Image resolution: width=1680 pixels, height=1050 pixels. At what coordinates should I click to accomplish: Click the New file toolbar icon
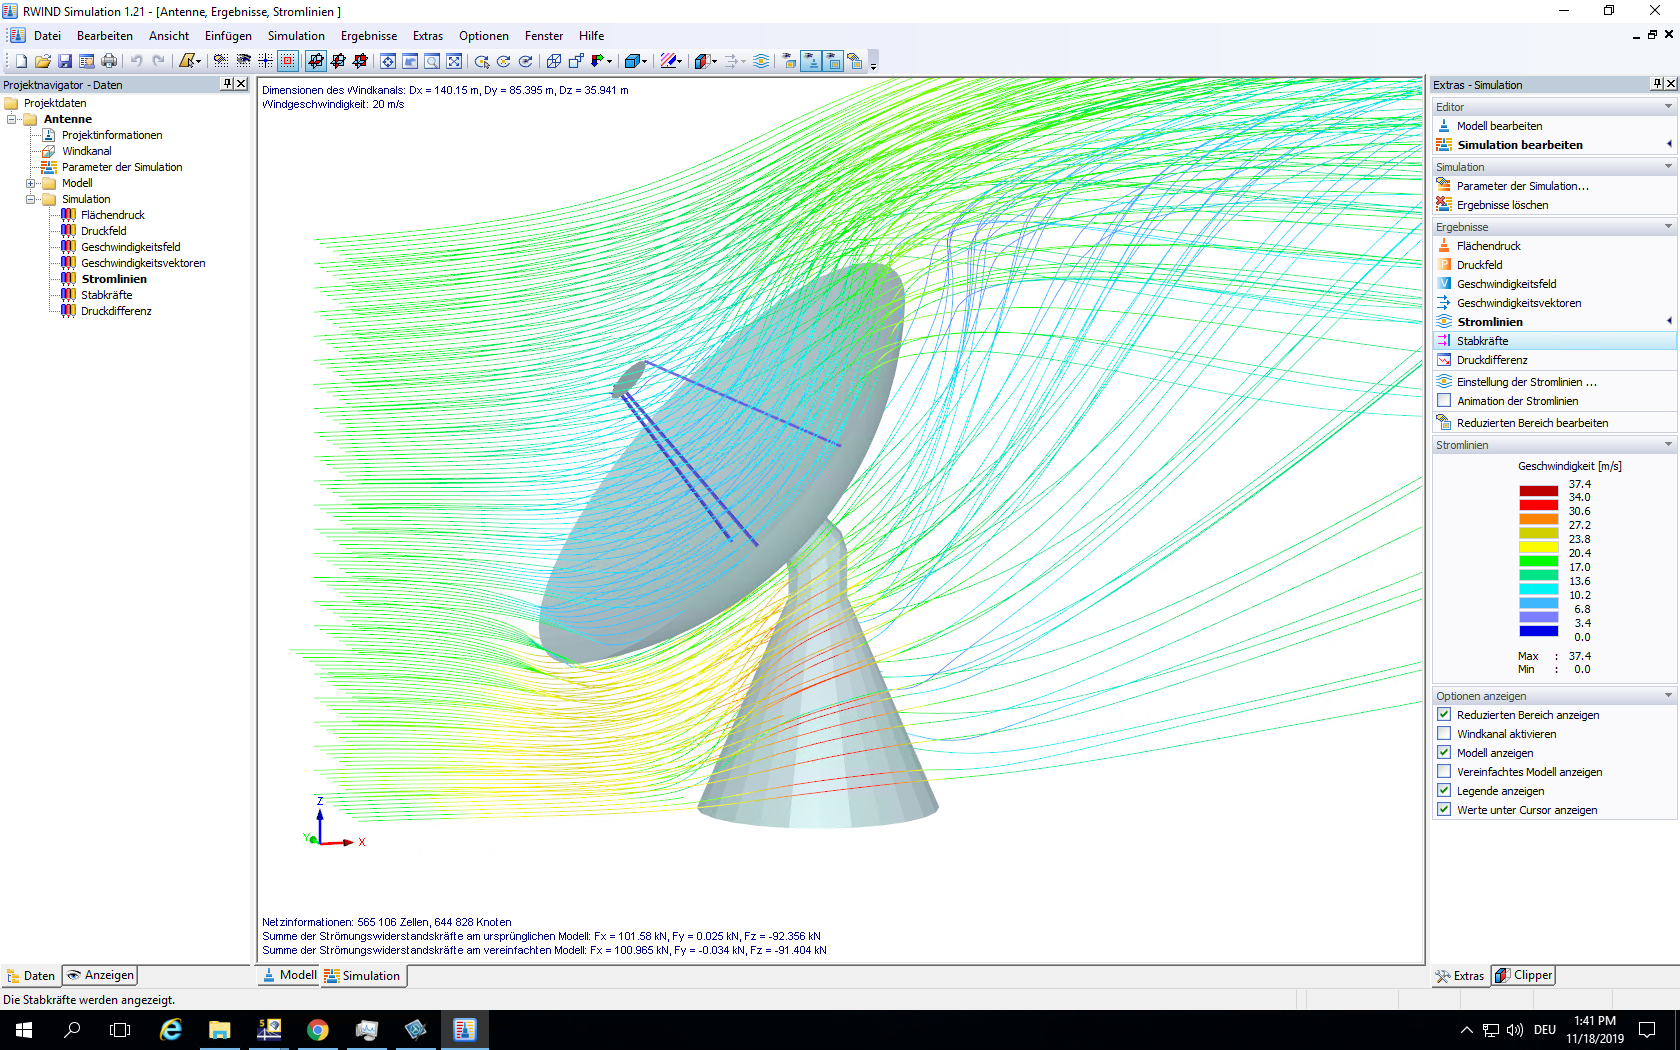21,61
